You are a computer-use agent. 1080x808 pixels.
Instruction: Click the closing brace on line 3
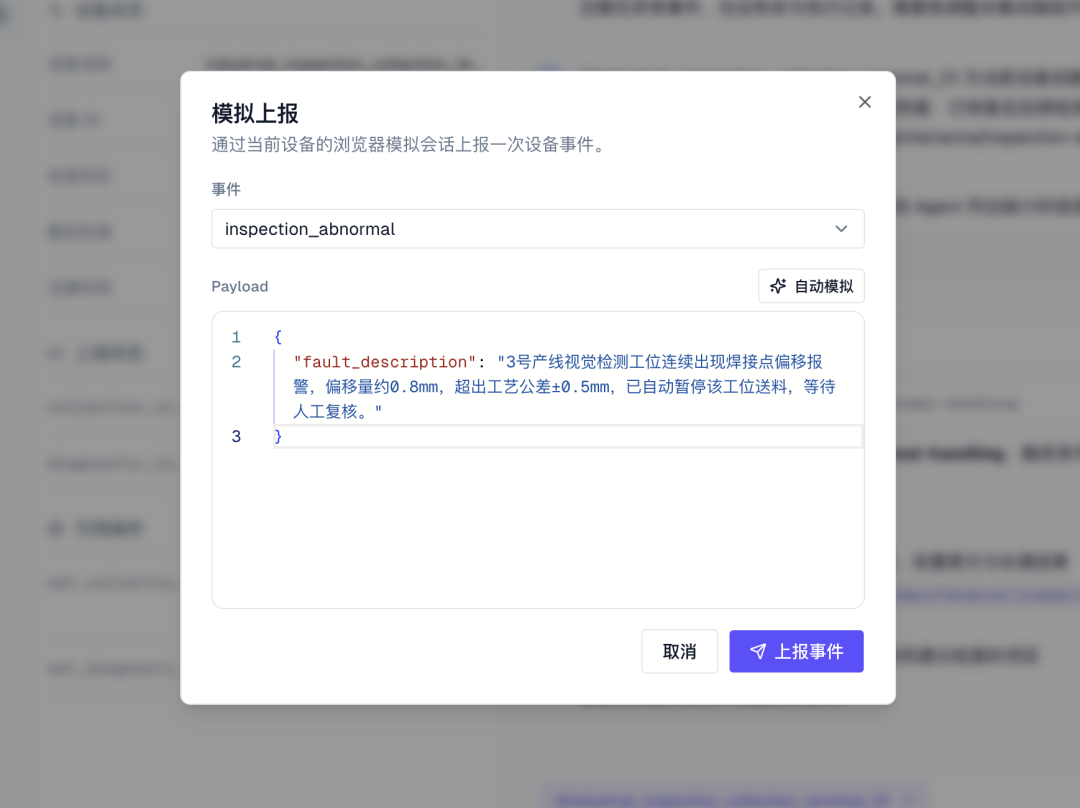coord(278,436)
